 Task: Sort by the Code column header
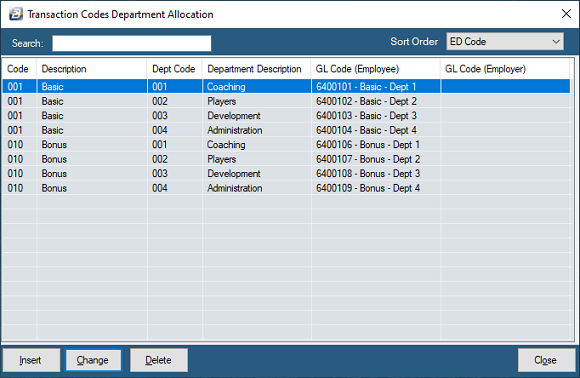pos(19,69)
